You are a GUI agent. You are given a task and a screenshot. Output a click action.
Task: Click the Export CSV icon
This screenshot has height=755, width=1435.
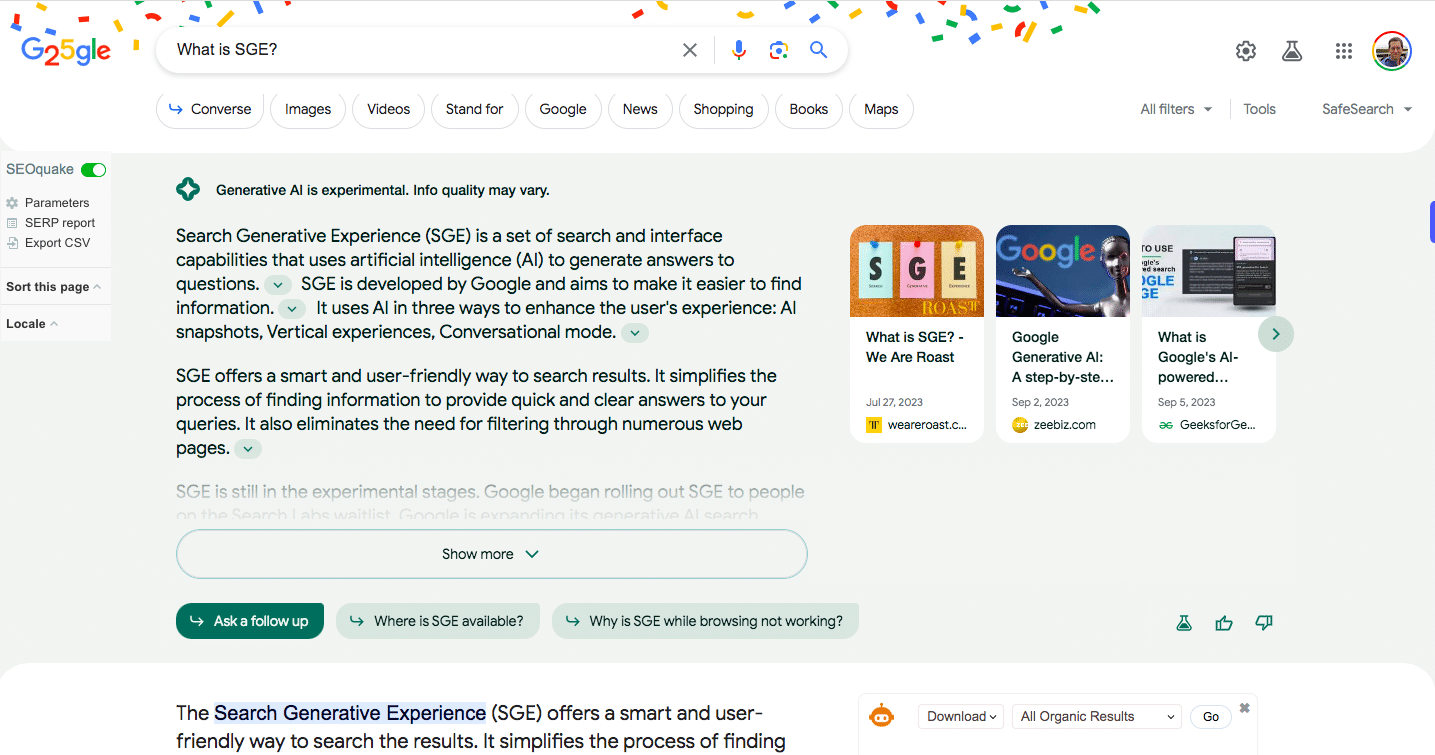click(12, 243)
